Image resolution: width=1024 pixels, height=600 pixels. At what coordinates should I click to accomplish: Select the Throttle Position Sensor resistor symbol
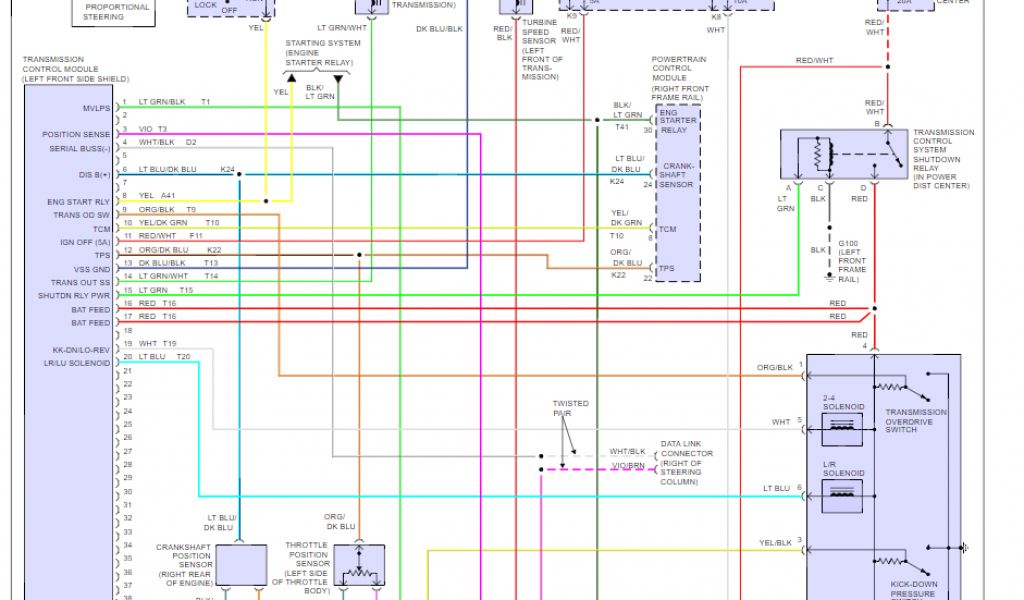coord(358,573)
